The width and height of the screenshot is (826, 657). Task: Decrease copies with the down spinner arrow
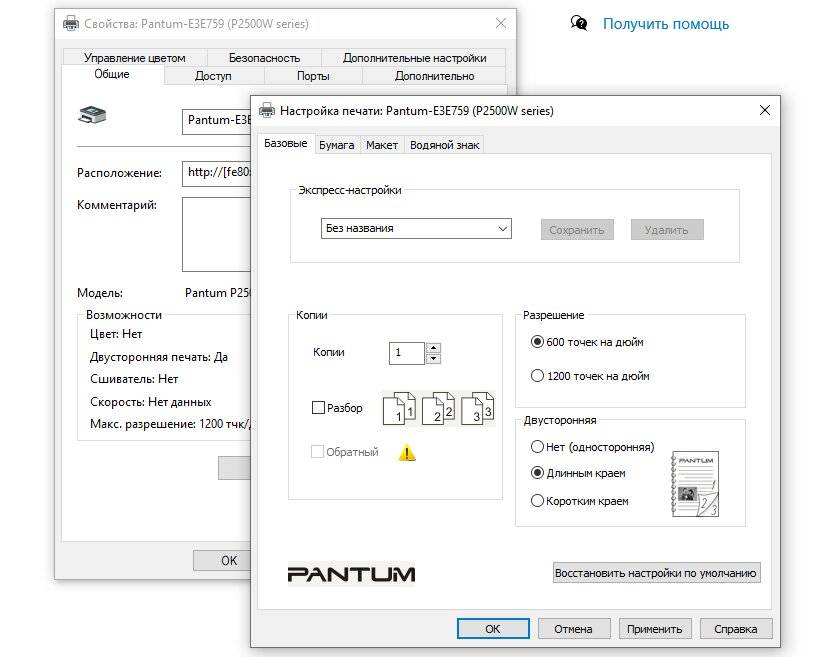point(433,359)
